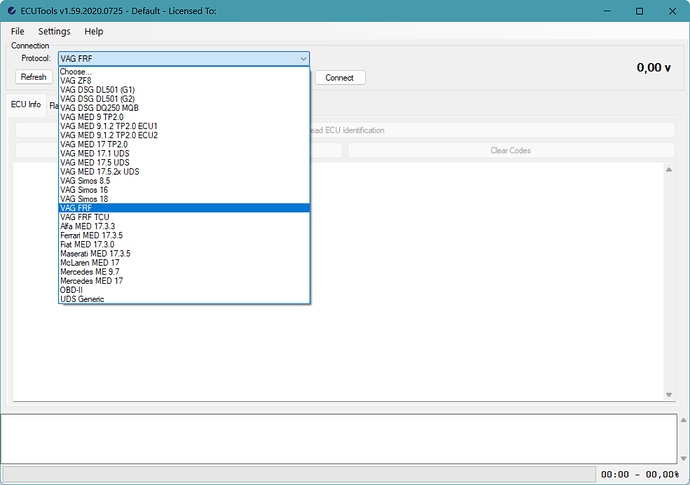Click the 0,00 v voltage reading
690x485 pixels.
pyautogui.click(x=653, y=68)
